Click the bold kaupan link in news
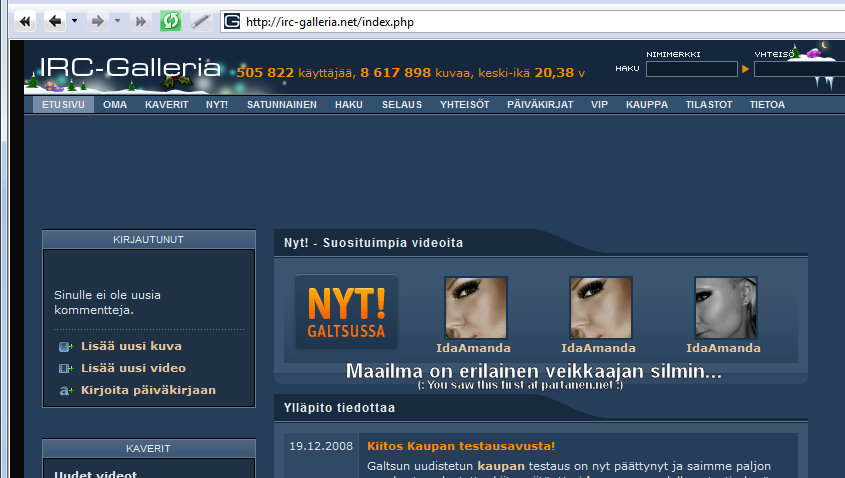Image resolution: width=845 pixels, height=478 pixels. 501,466
